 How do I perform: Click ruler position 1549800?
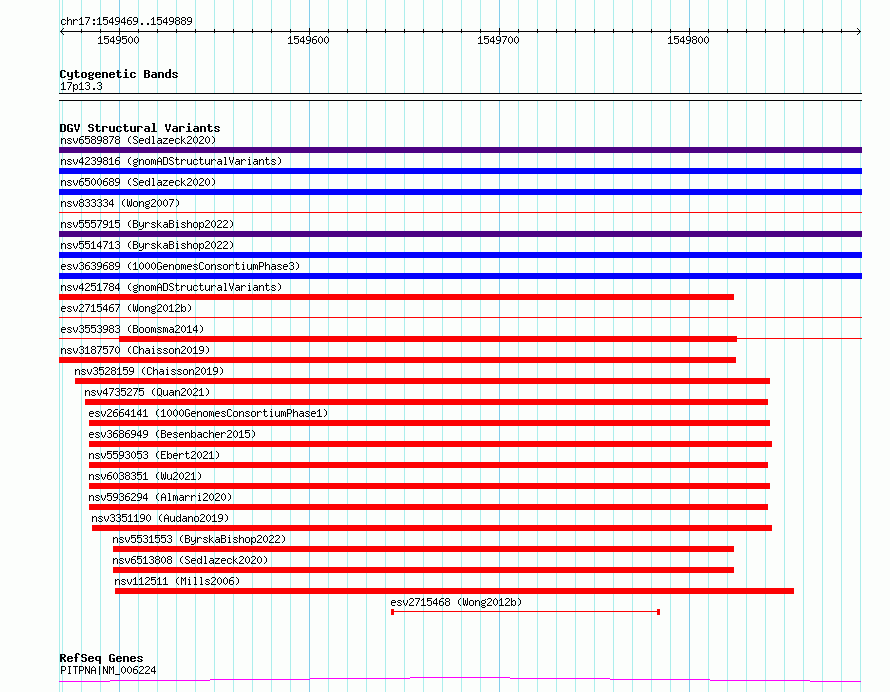click(x=688, y=40)
